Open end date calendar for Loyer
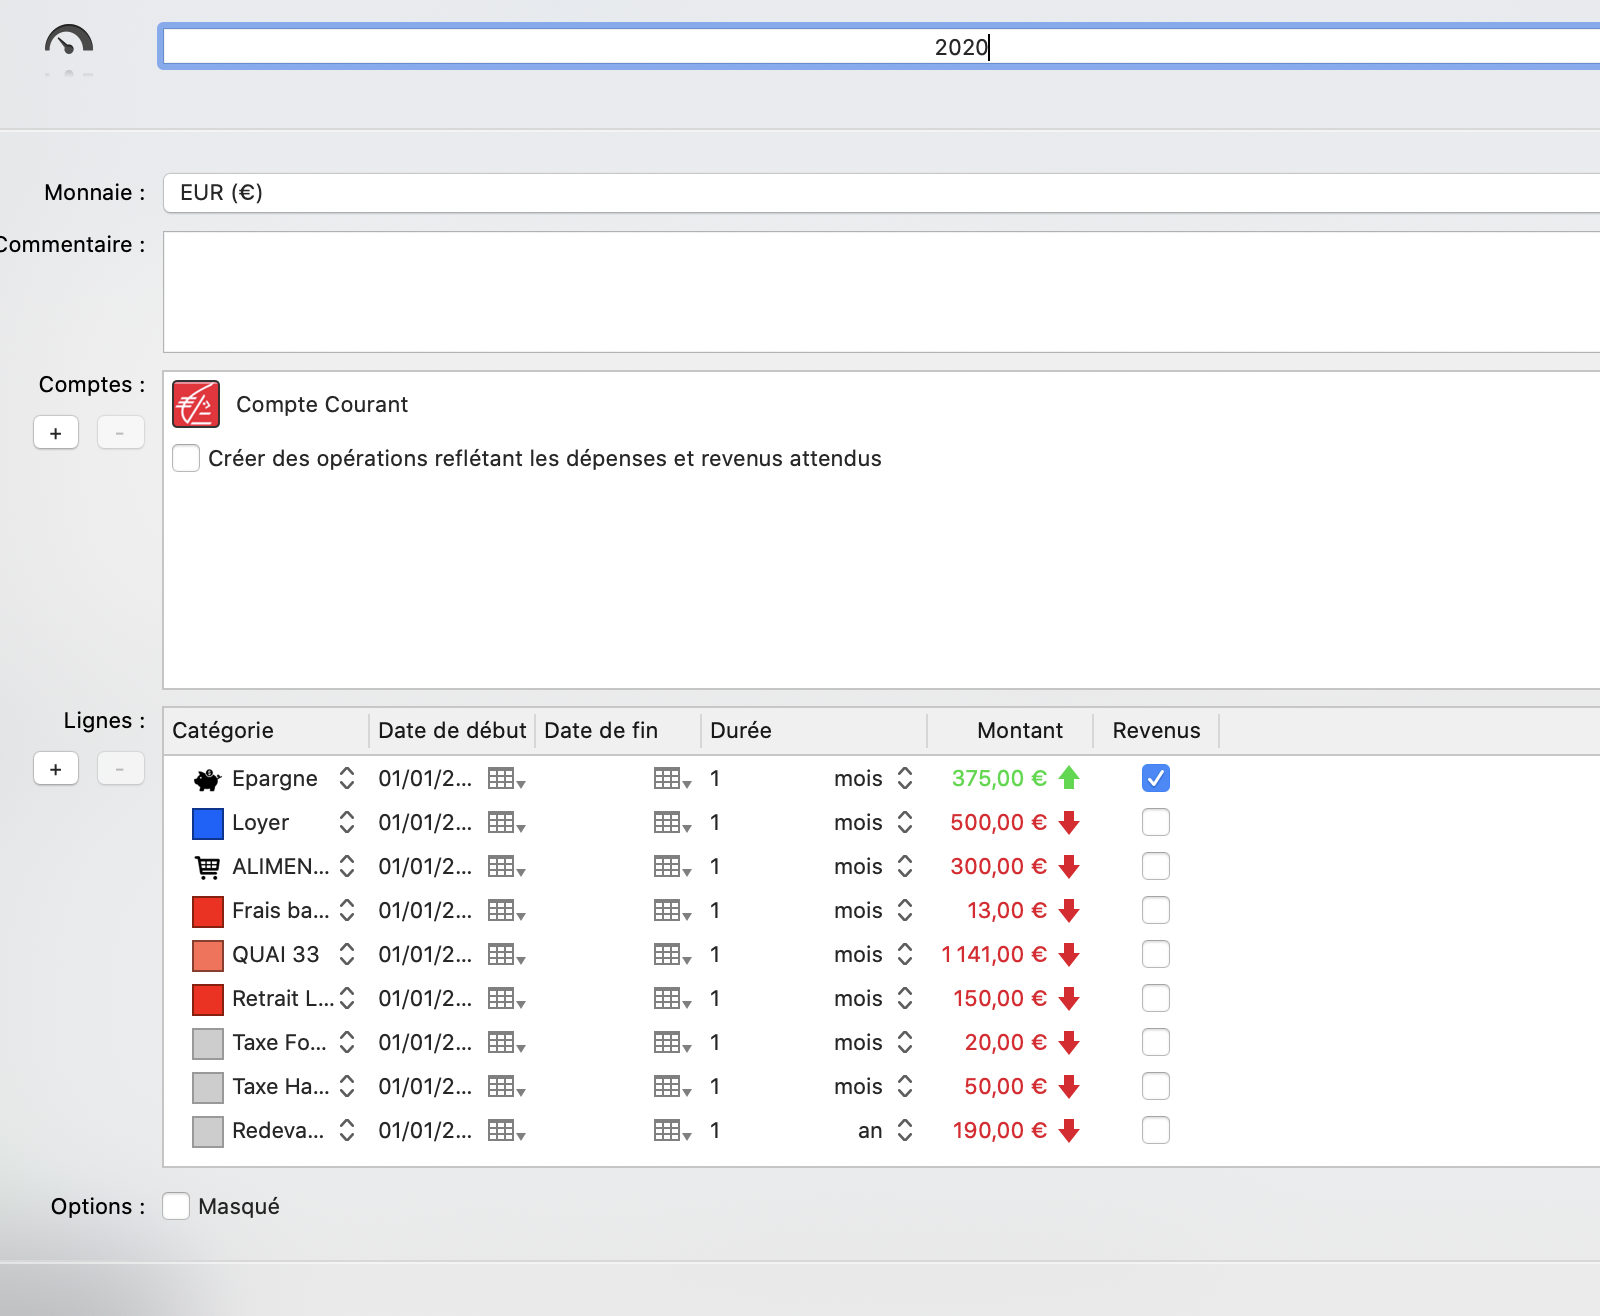Screen dimensions: 1600x1316 pos(672,823)
